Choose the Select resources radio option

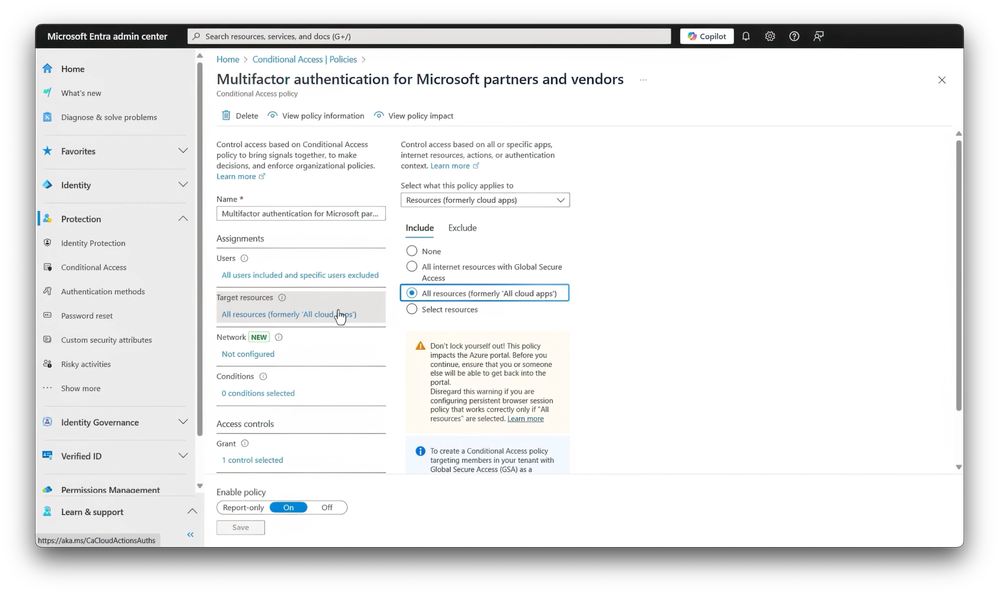pos(412,309)
